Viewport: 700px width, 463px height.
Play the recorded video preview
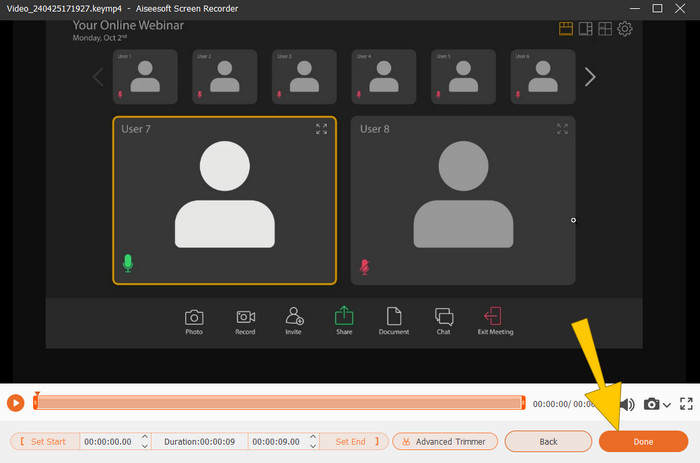tap(16, 403)
